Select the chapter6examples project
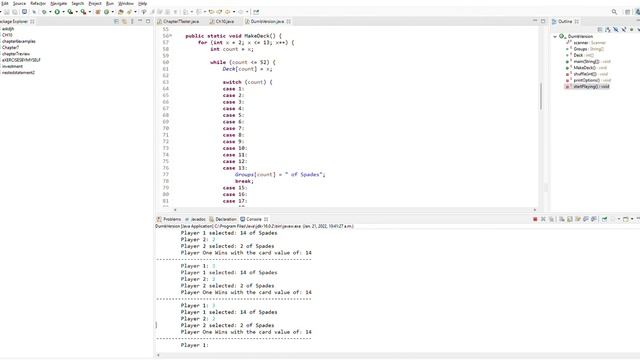 (x=18, y=41)
